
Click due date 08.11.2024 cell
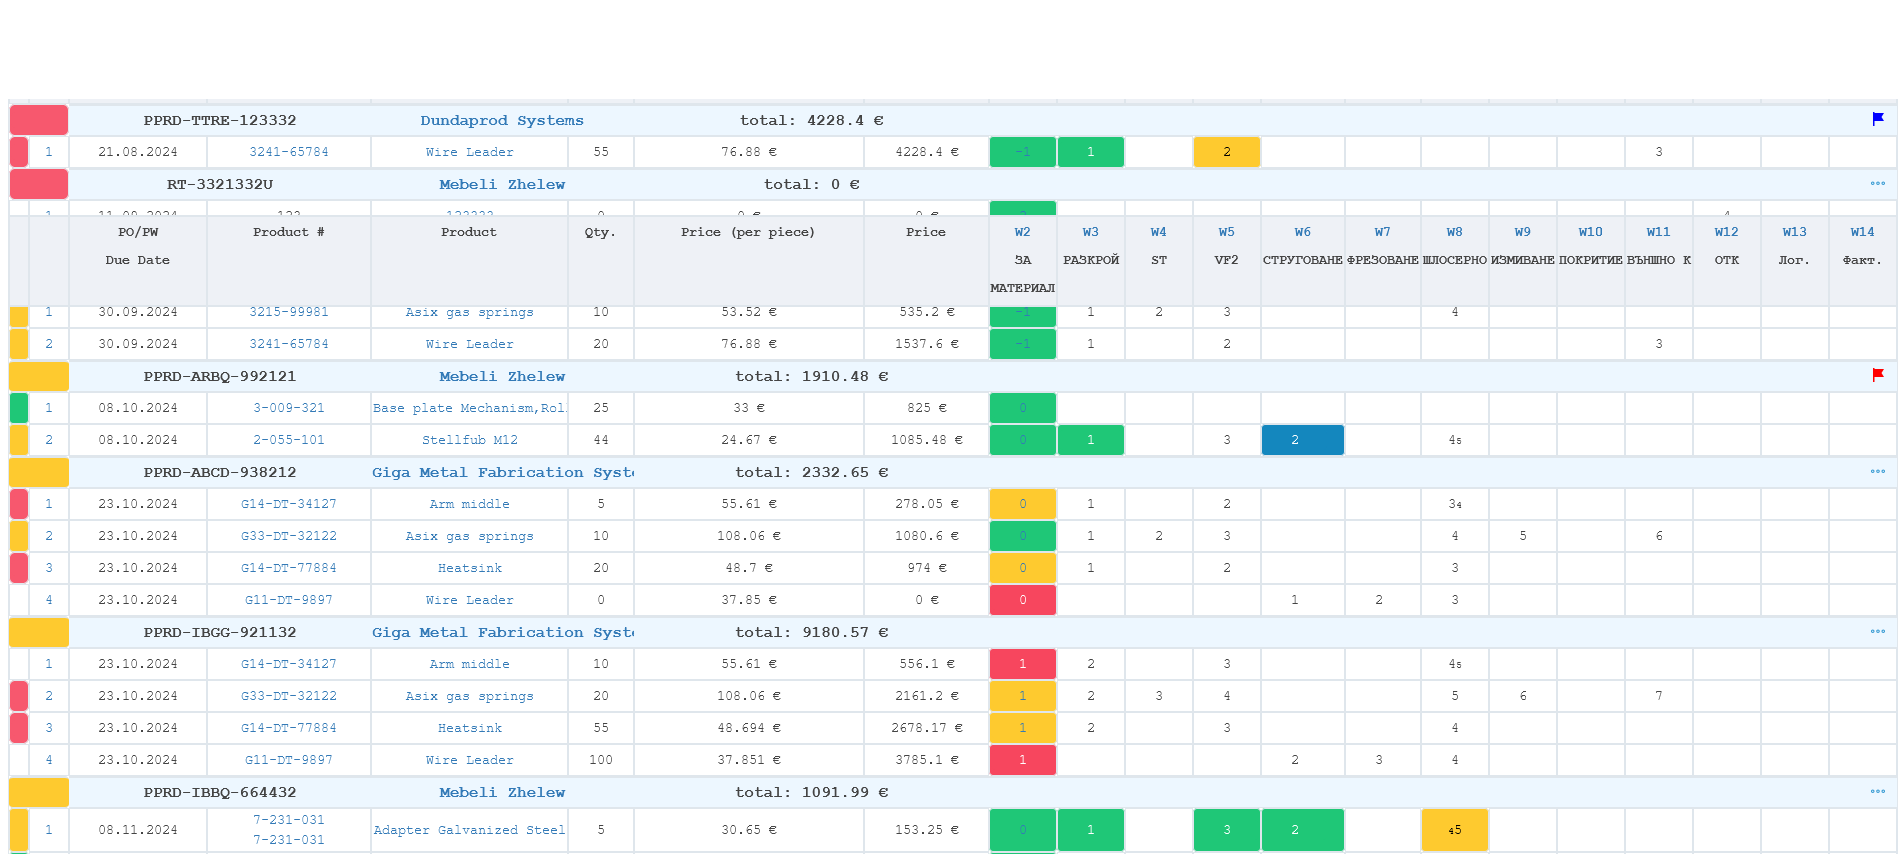[138, 830]
